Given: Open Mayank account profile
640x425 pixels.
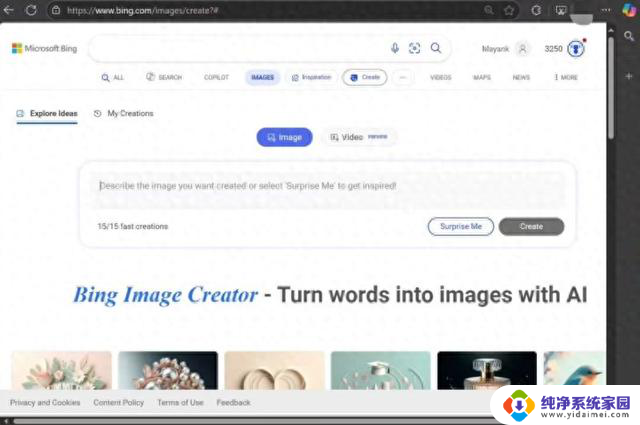Looking at the screenshot, I should tap(496, 49).
